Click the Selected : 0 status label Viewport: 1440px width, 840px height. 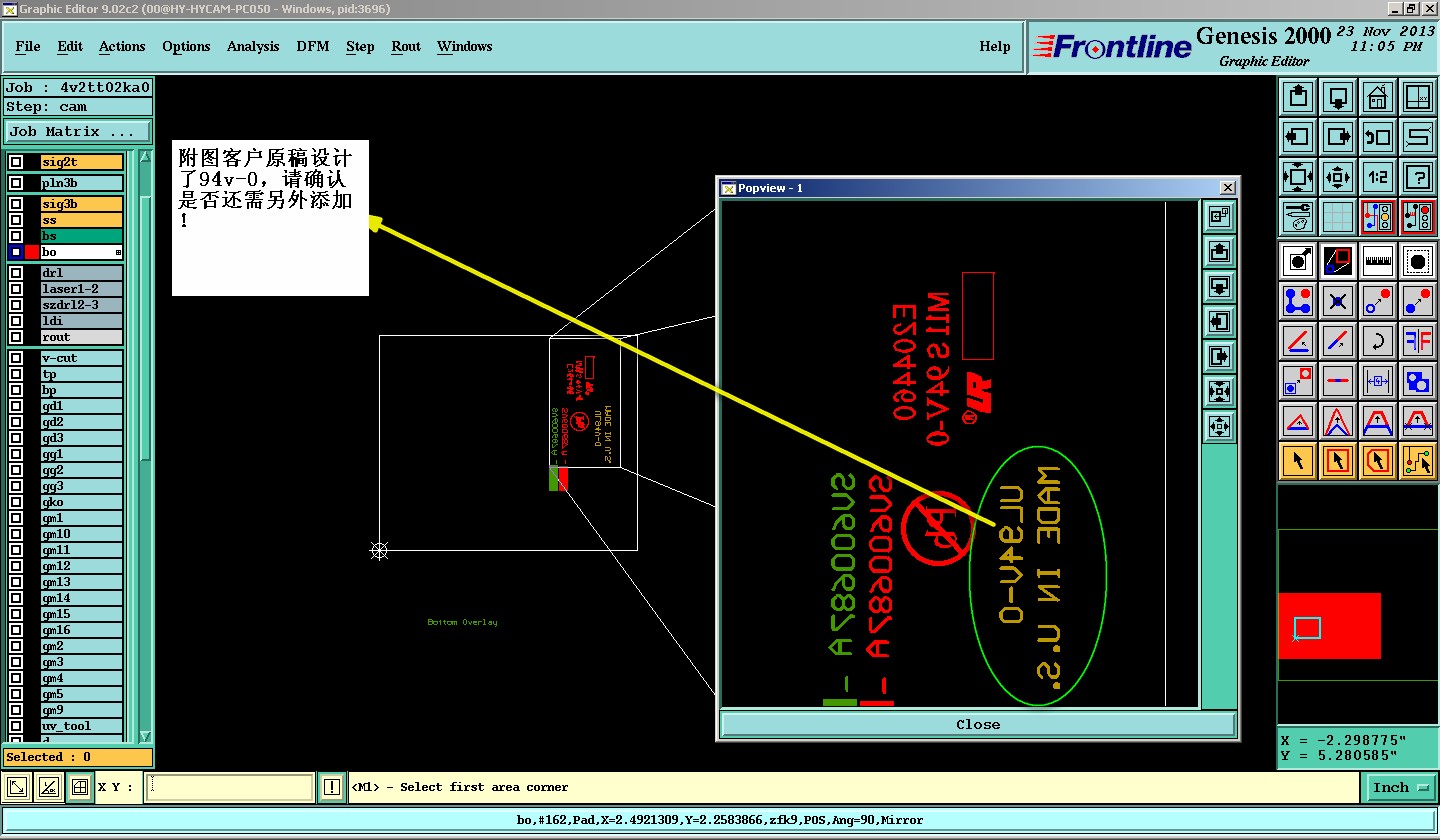pyautogui.click(x=78, y=757)
